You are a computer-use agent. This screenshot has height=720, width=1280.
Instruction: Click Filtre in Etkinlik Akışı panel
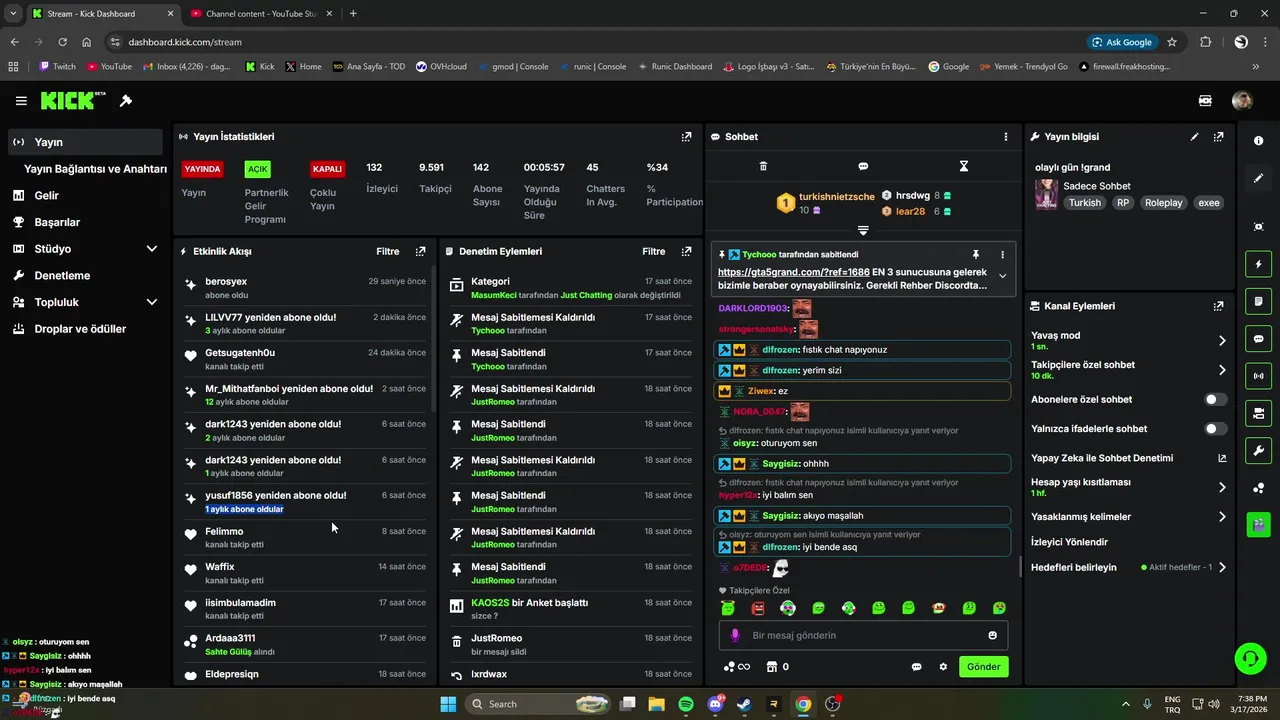click(x=387, y=252)
